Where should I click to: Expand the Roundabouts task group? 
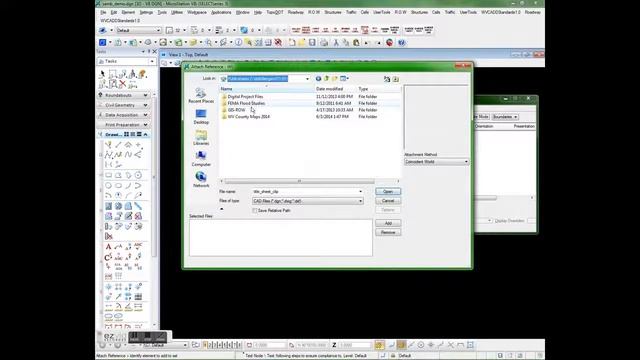pos(145,95)
